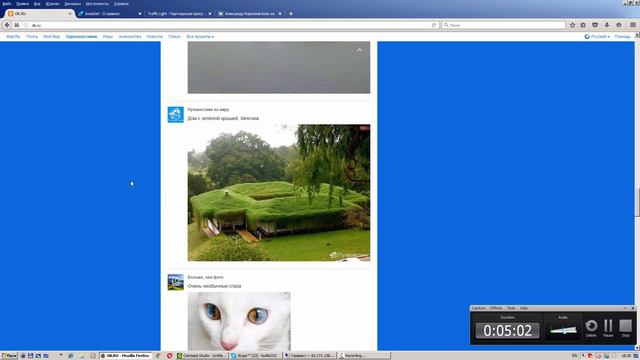640x360 pixels.
Task: Open the Правка menu
Action: tap(22, 4)
